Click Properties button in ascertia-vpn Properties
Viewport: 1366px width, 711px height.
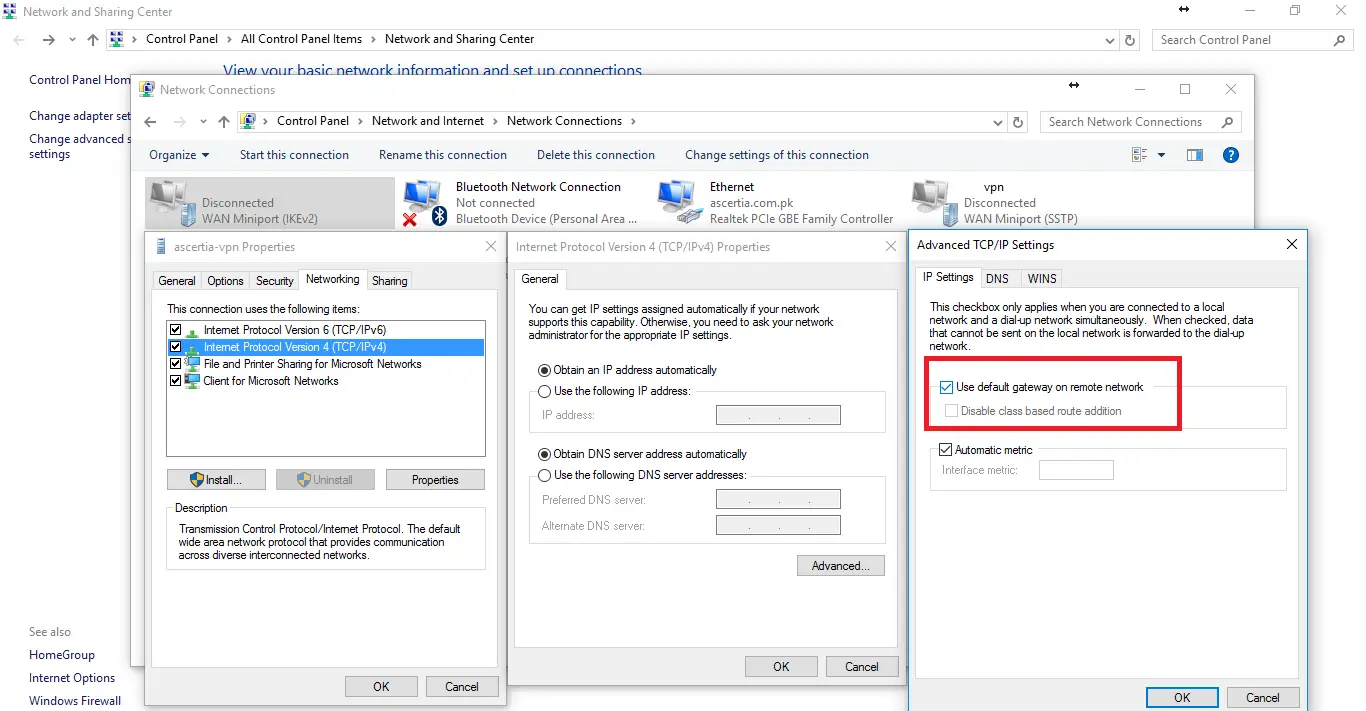coord(435,480)
